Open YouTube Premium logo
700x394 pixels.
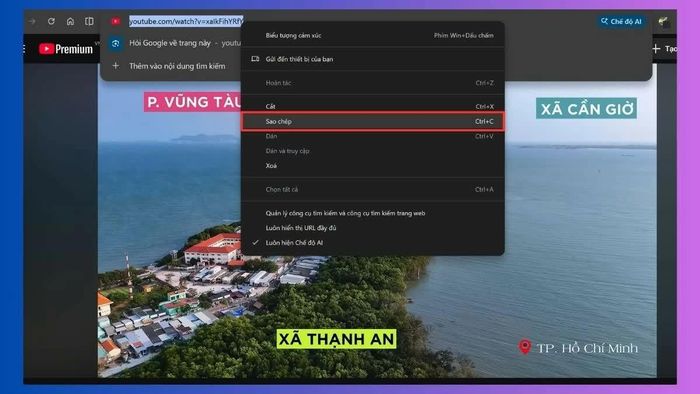click(66, 49)
